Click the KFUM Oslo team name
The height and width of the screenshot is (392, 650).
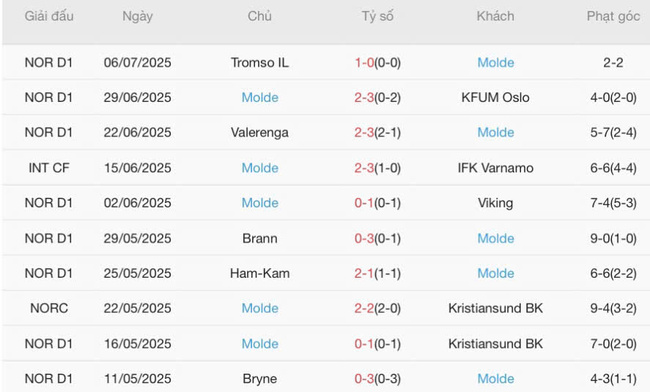coord(495,97)
